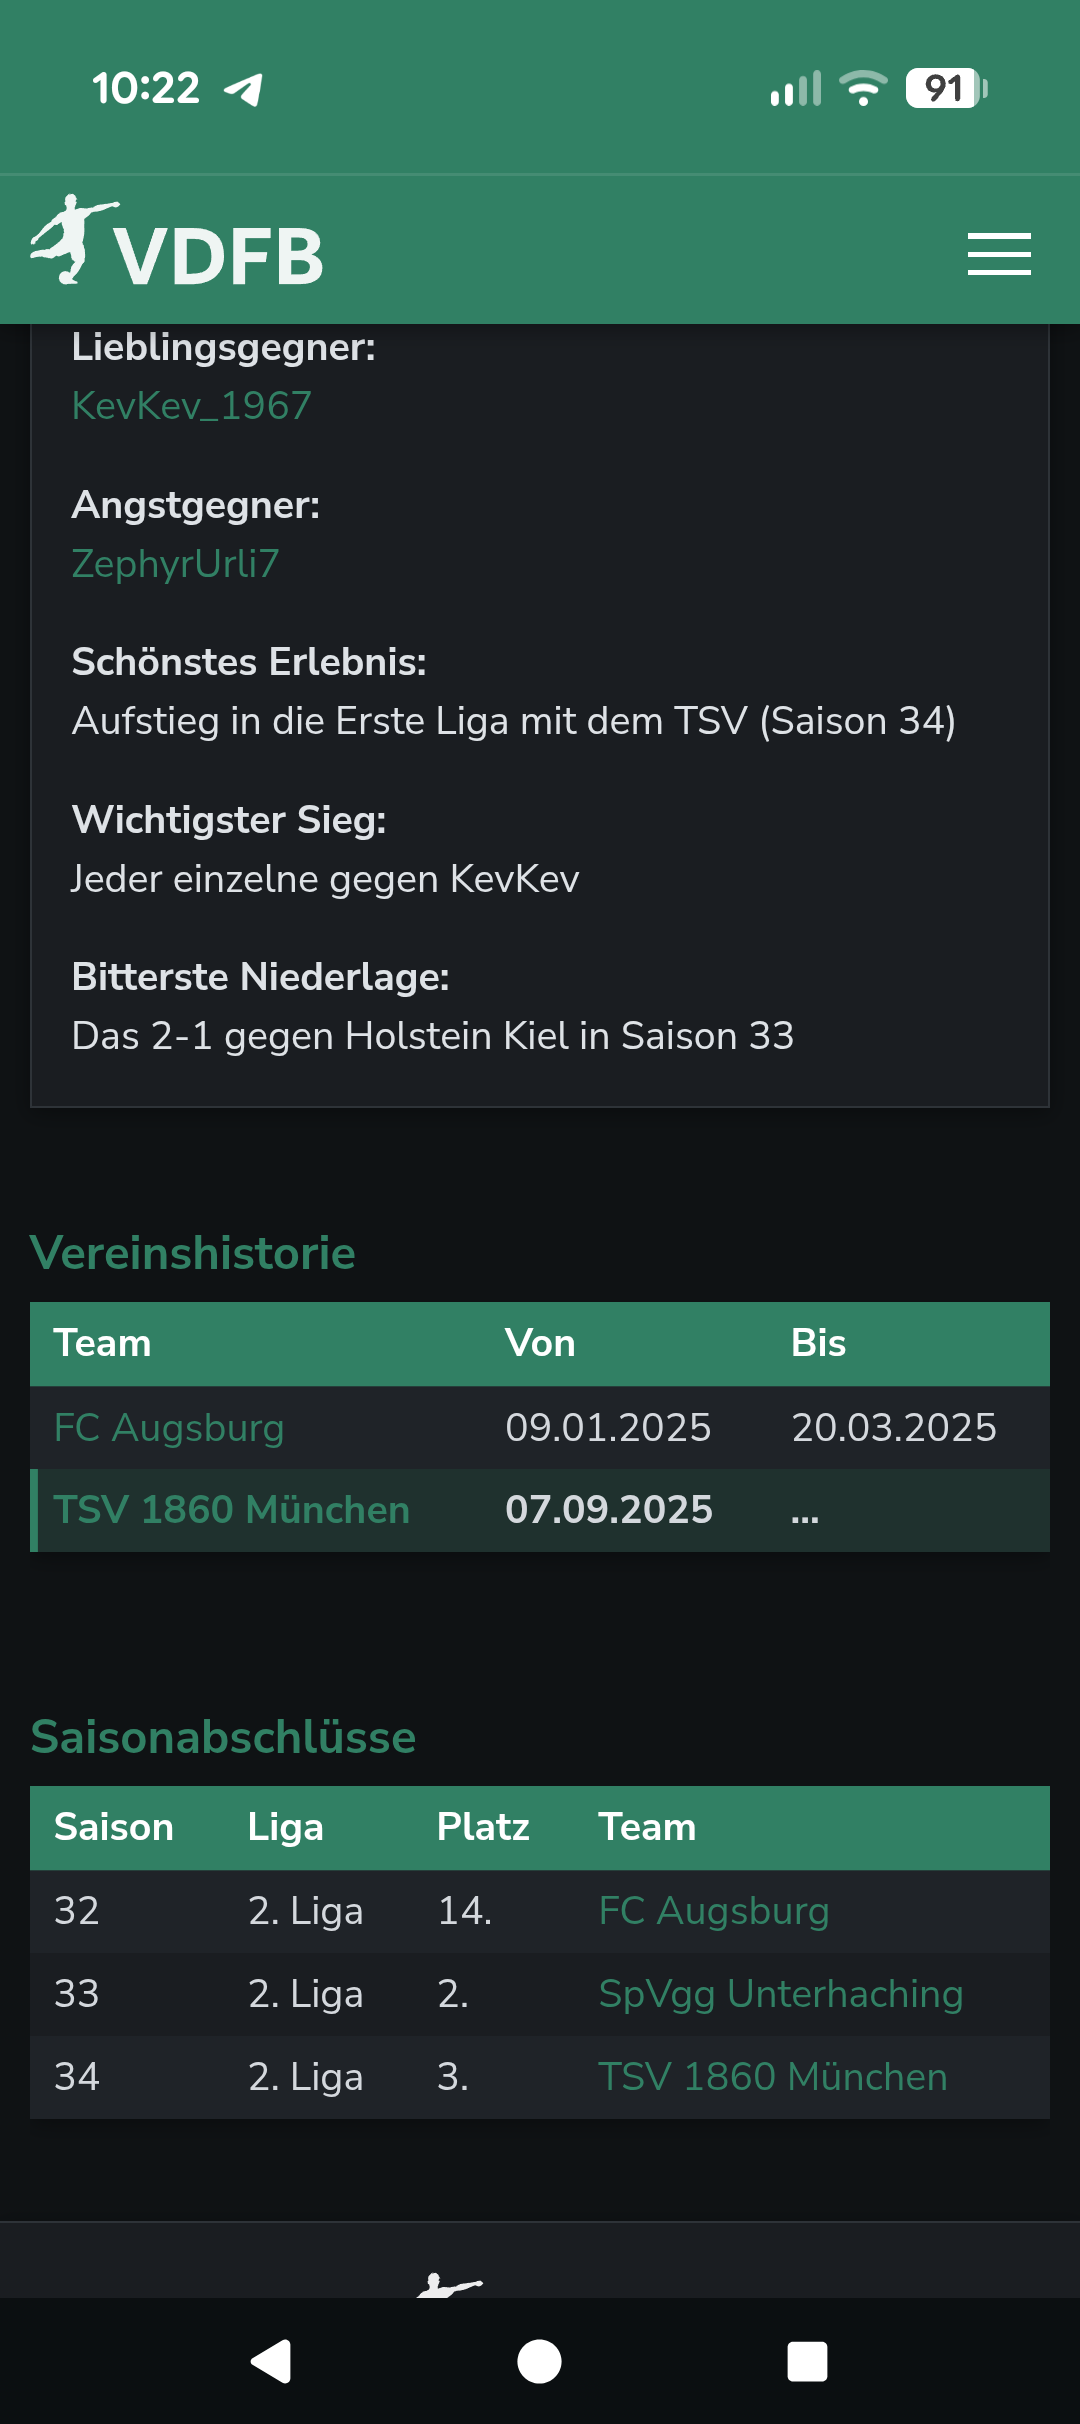The height and width of the screenshot is (2424, 1080).
Task: Open ZephyrUrli7 profile link
Action: click(175, 564)
